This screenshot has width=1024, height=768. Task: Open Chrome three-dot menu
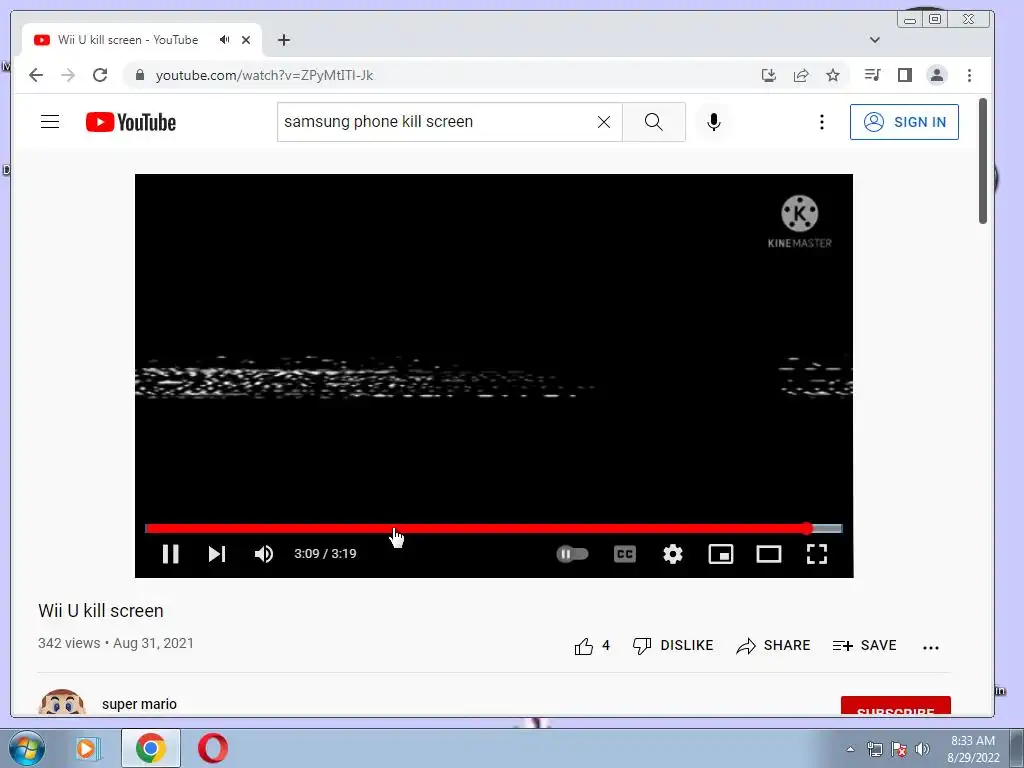pyautogui.click(x=969, y=75)
